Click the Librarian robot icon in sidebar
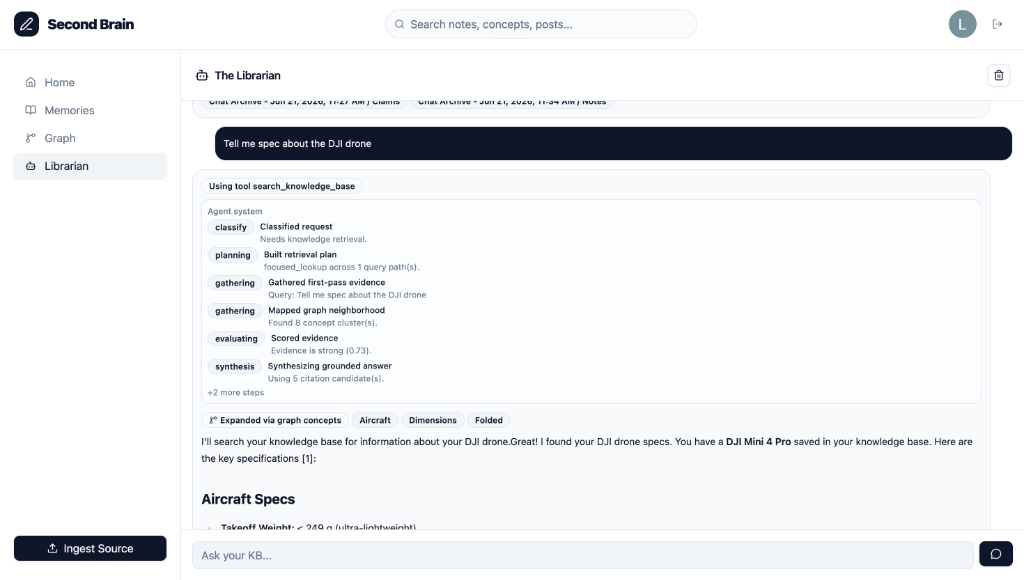The height and width of the screenshot is (580, 1024). (x=31, y=166)
